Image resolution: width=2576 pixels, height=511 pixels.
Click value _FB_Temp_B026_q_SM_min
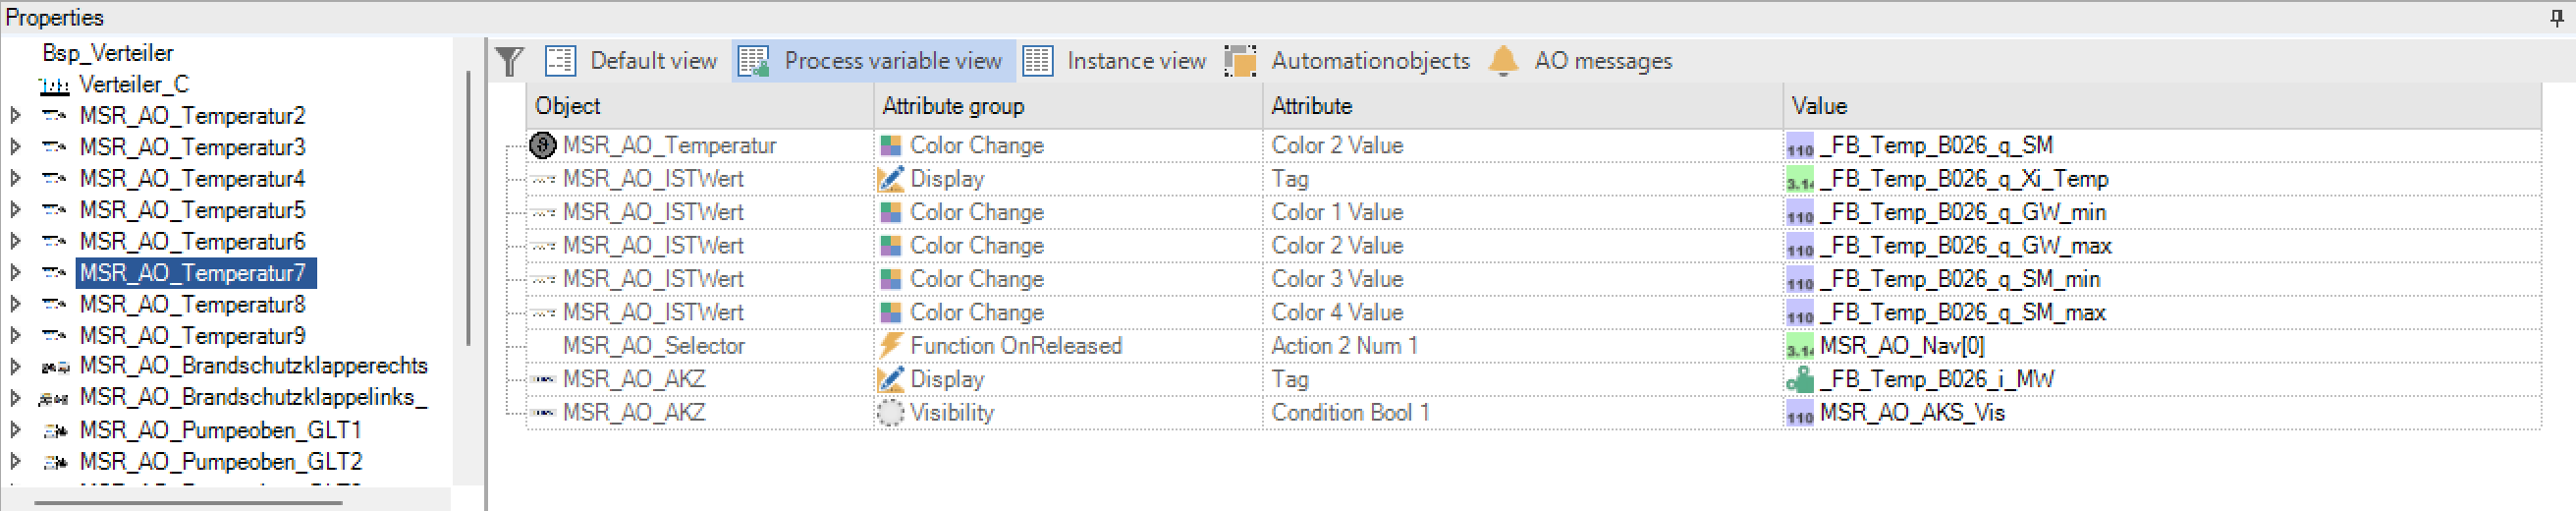pyautogui.click(x=1959, y=279)
